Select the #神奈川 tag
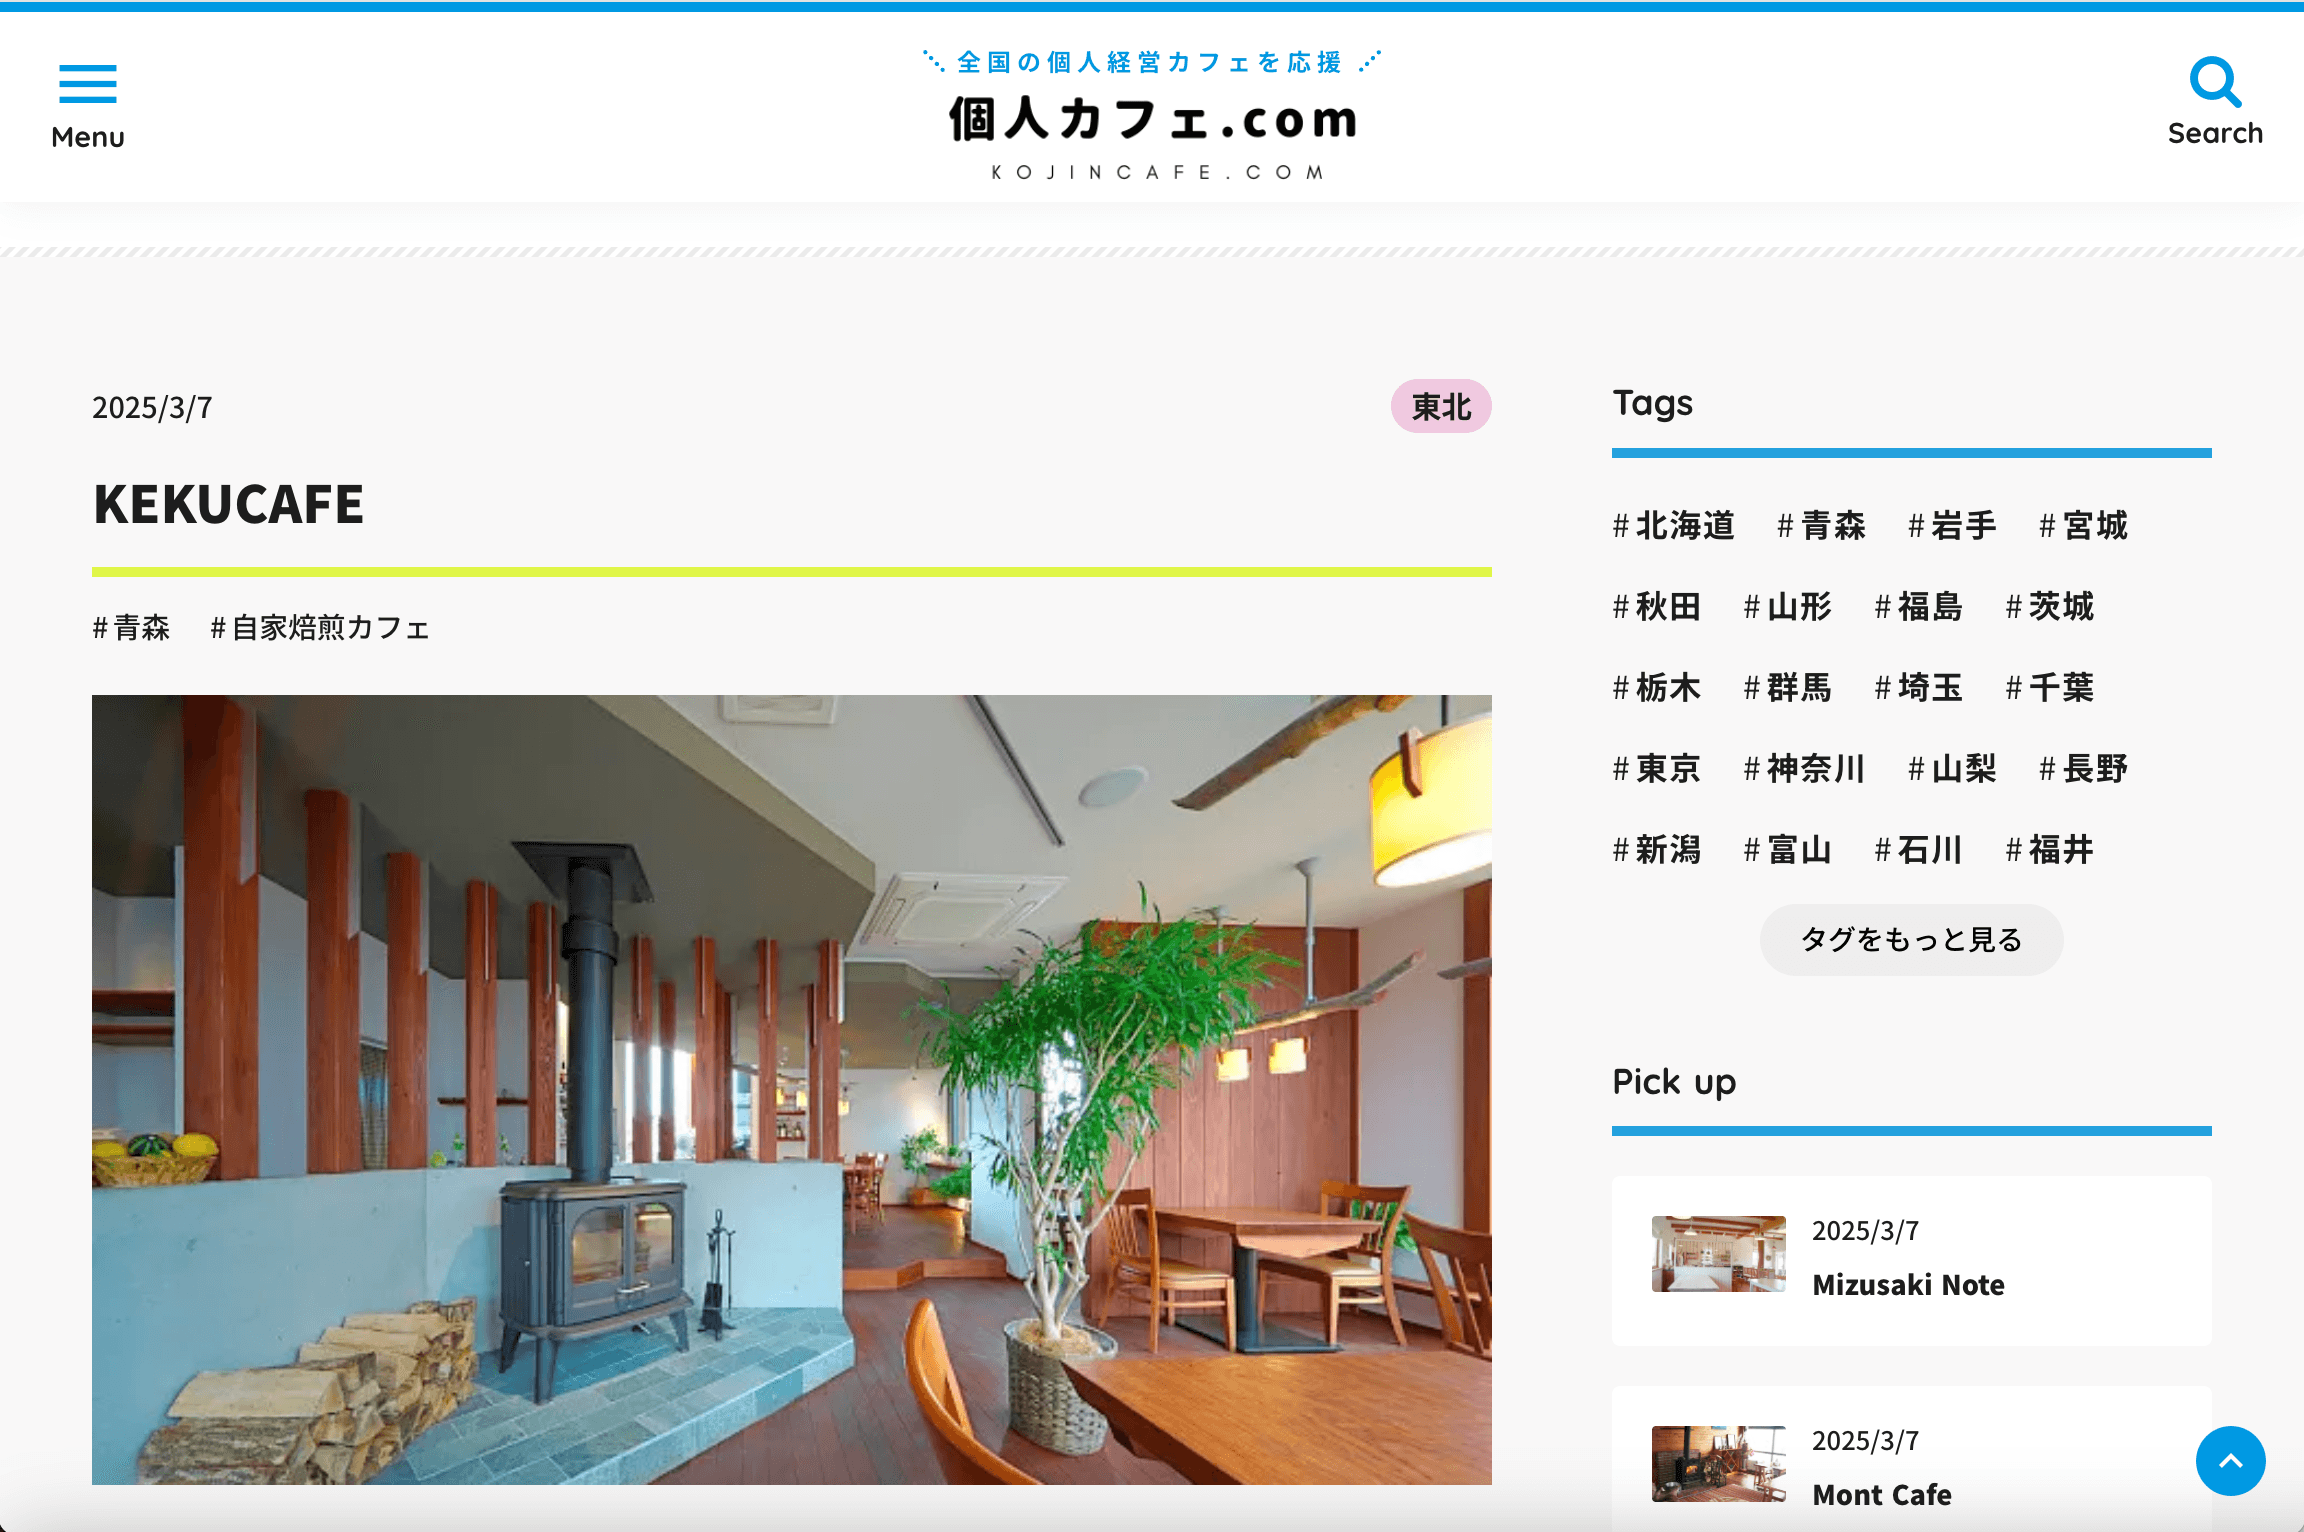 (x=1804, y=768)
